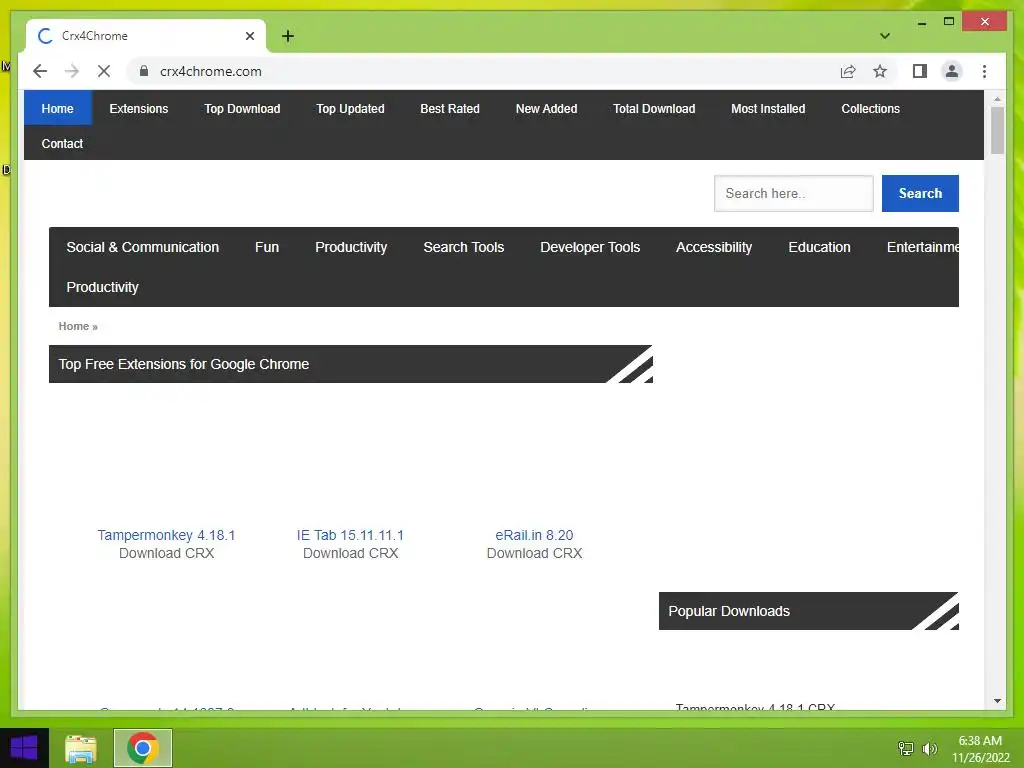Open the Accessibility category
This screenshot has height=768, width=1024.
click(x=714, y=247)
